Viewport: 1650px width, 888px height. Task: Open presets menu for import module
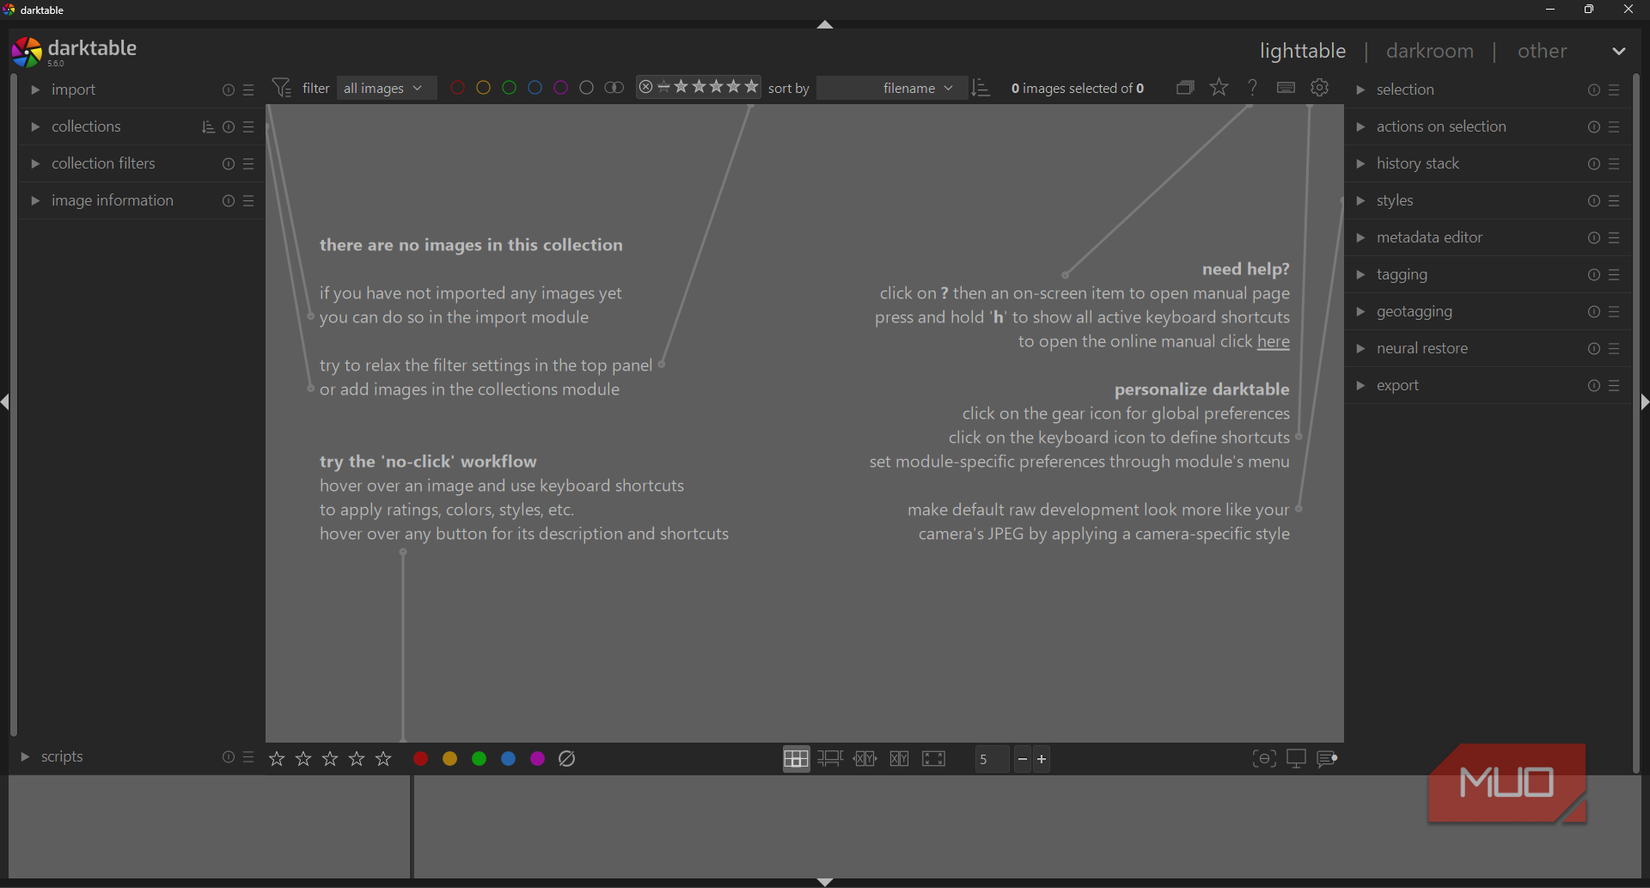[249, 90]
